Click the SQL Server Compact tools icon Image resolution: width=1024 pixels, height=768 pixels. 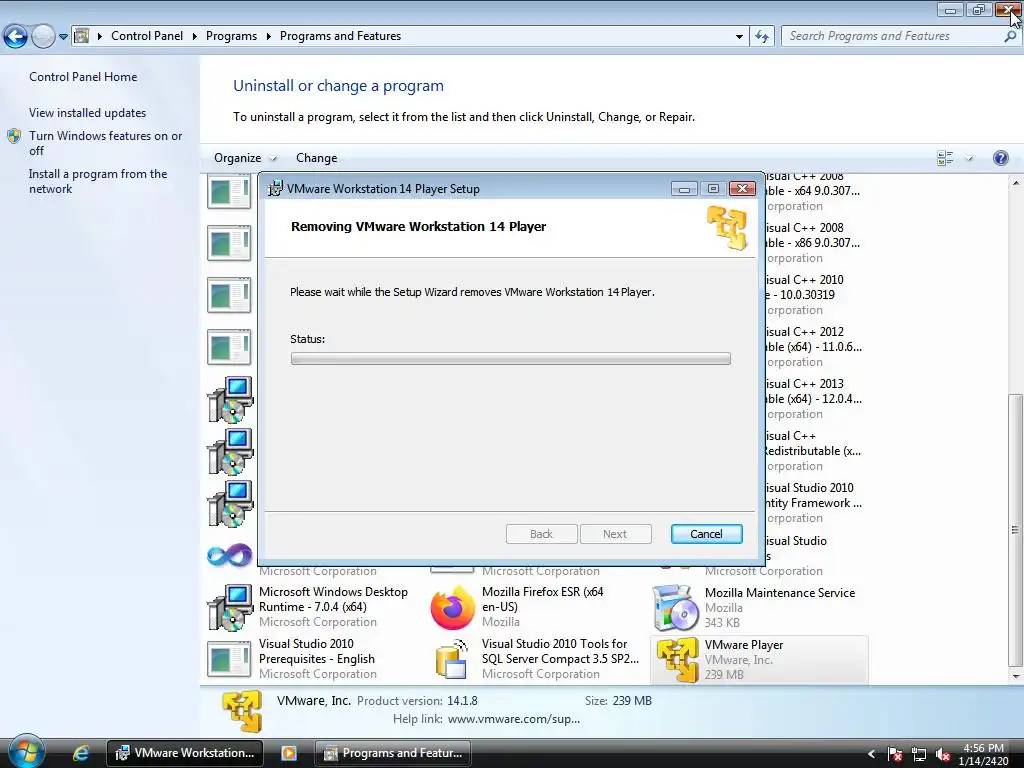(x=452, y=660)
